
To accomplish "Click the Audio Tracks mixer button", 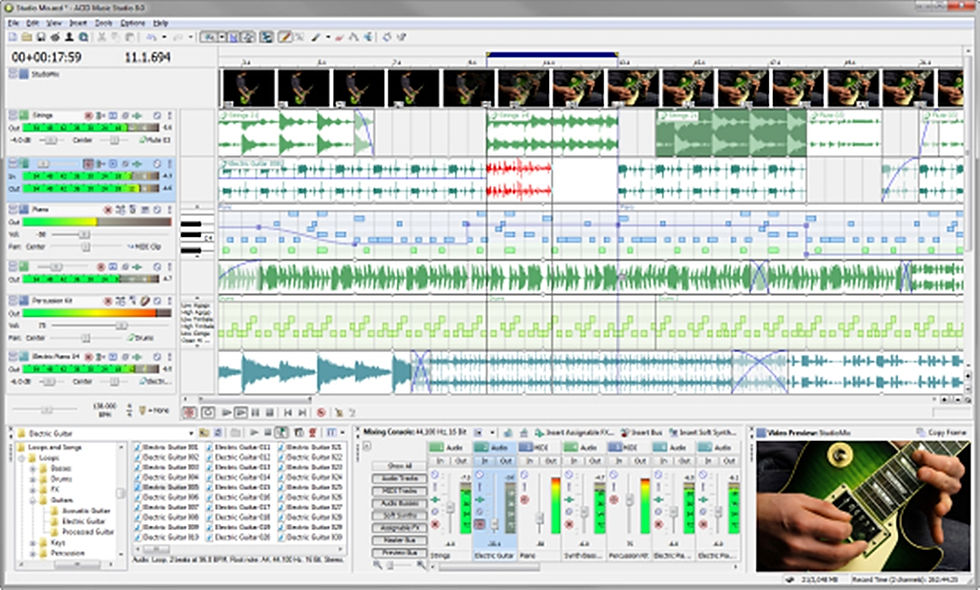I will 399,478.
